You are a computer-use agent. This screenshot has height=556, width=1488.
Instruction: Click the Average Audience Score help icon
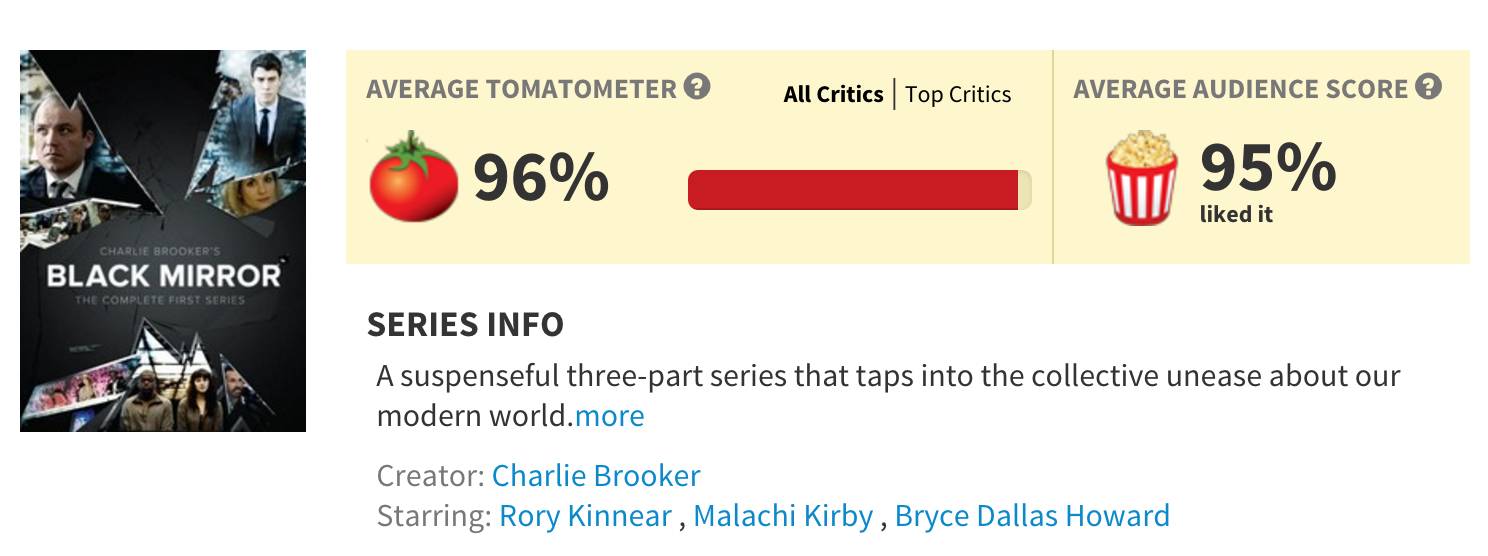pyautogui.click(x=1429, y=87)
